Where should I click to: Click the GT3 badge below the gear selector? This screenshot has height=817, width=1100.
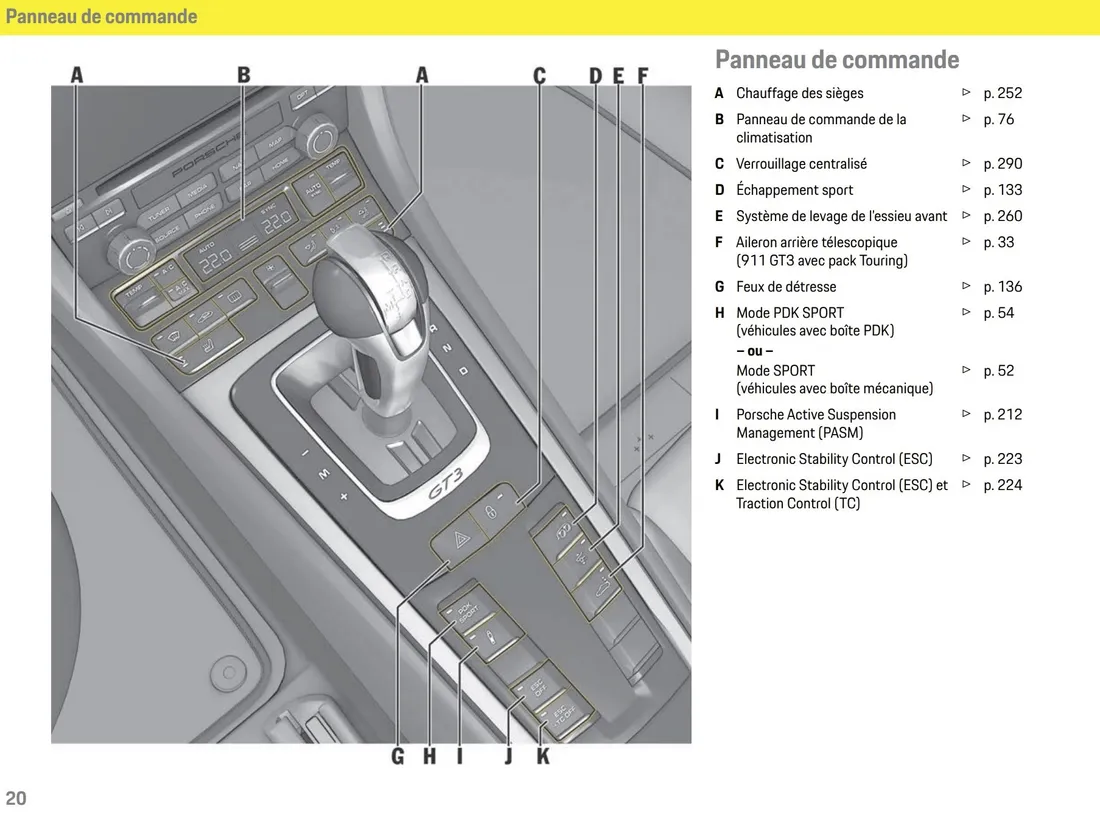tap(446, 483)
